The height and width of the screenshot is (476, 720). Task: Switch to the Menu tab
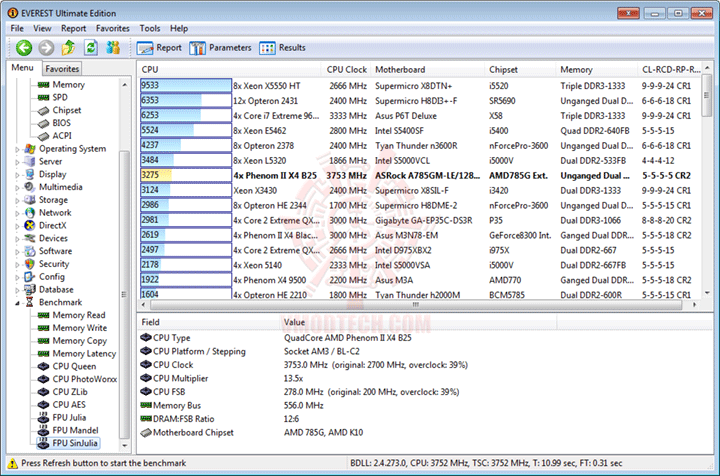point(22,68)
